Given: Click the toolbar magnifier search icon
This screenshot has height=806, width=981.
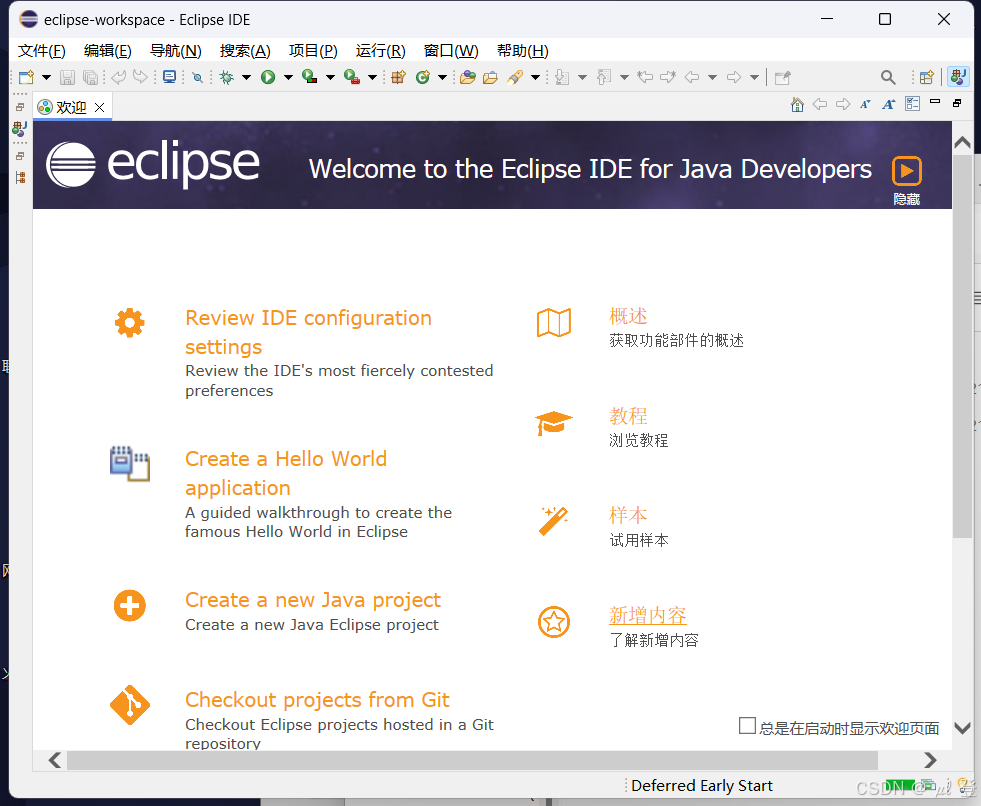Looking at the screenshot, I should (888, 77).
